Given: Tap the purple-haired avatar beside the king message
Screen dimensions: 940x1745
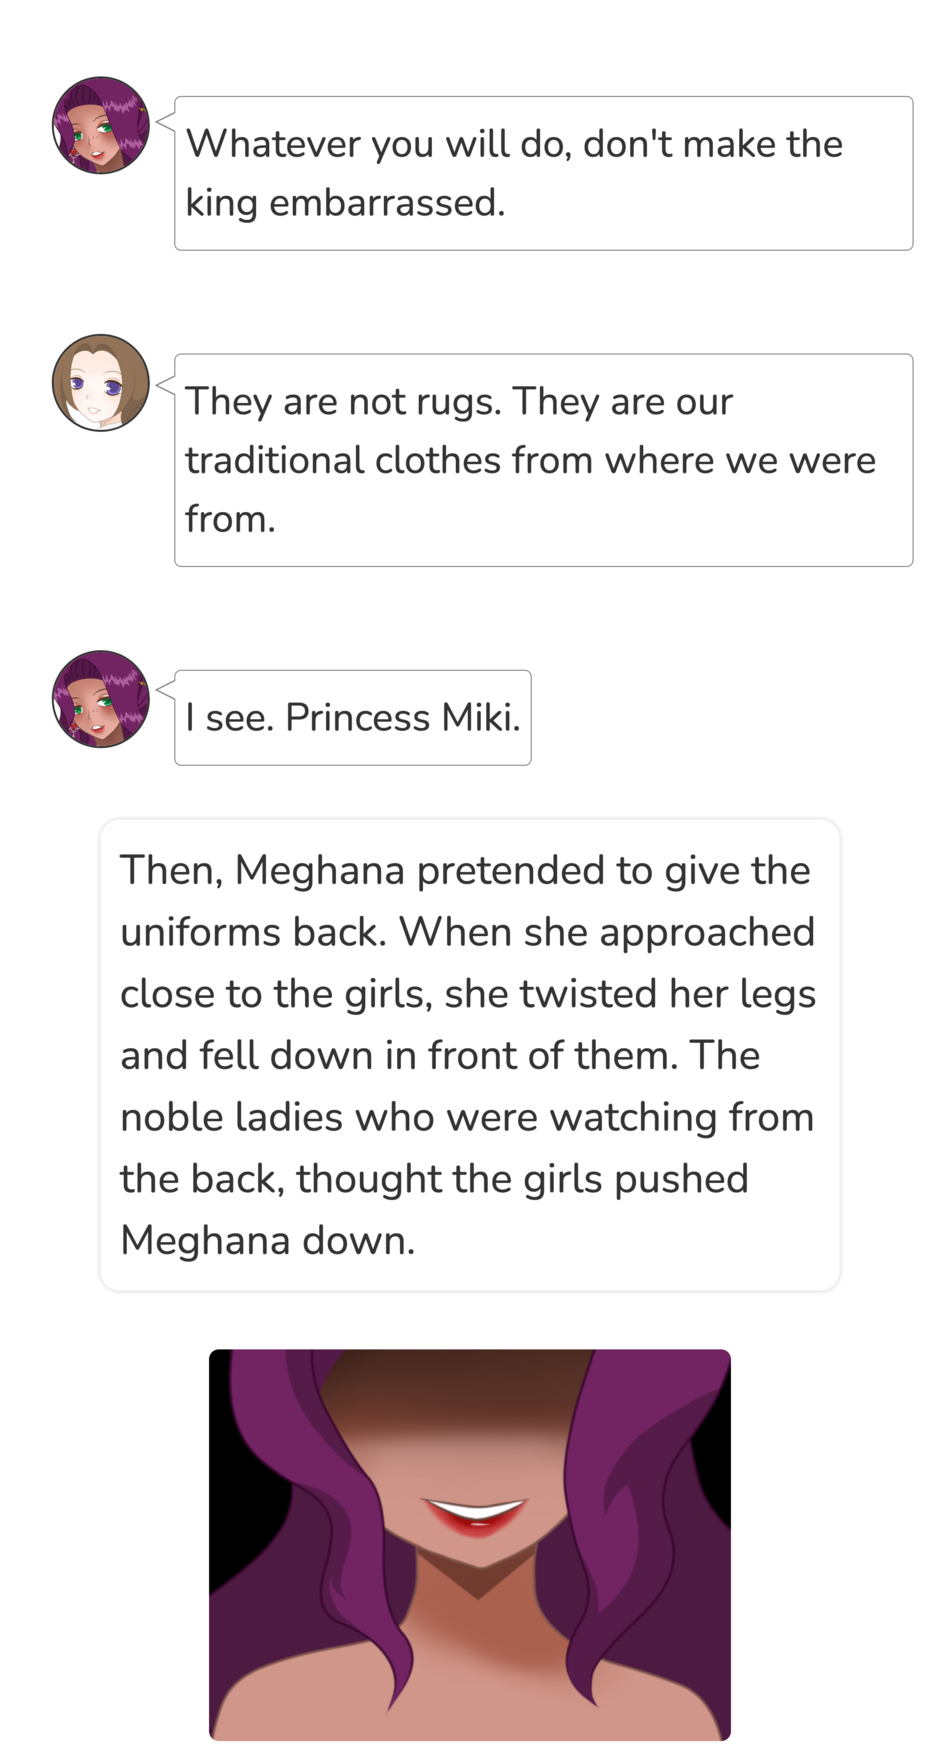Looking at the screenshot, I should [x=100, y=126].
